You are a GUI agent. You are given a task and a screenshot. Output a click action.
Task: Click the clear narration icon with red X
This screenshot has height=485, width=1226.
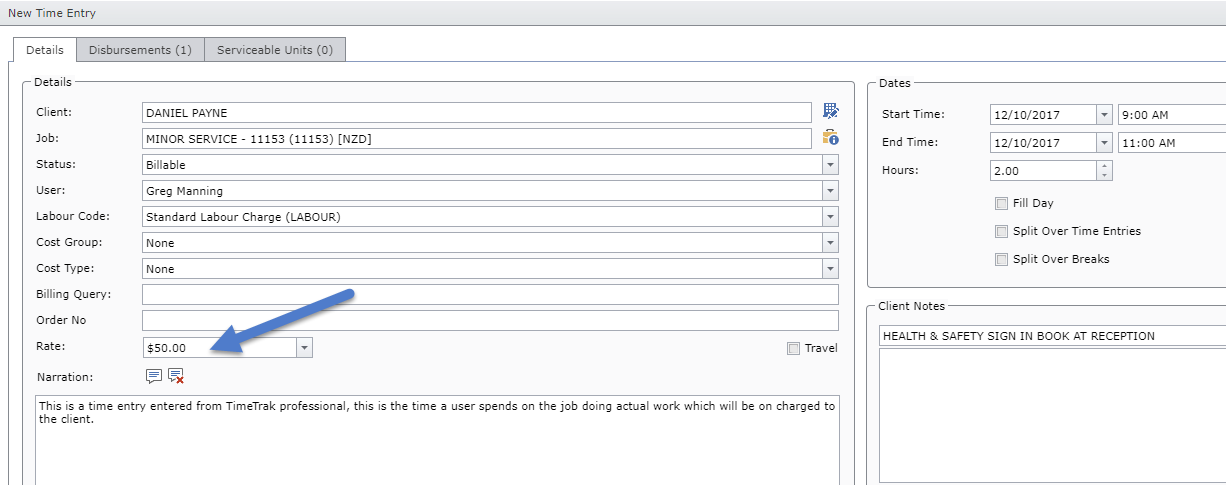click(x=176, y=376)
